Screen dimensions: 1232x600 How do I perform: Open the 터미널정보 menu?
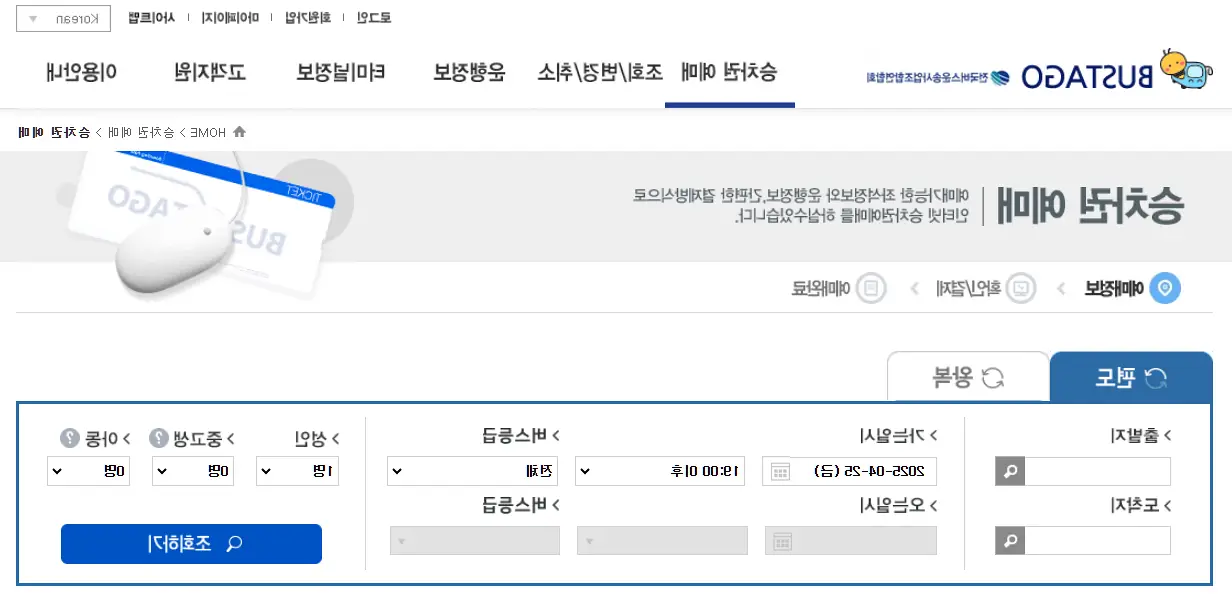(342, 72)
